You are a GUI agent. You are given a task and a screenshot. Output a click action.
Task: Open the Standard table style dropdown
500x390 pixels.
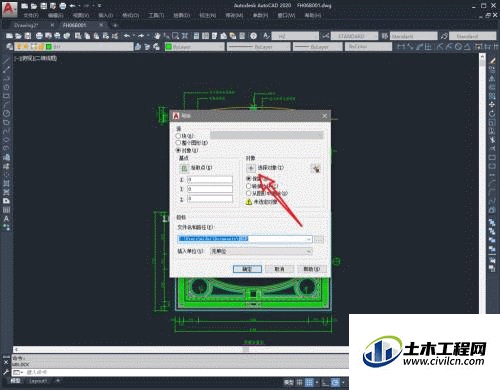tap(414, 36)
